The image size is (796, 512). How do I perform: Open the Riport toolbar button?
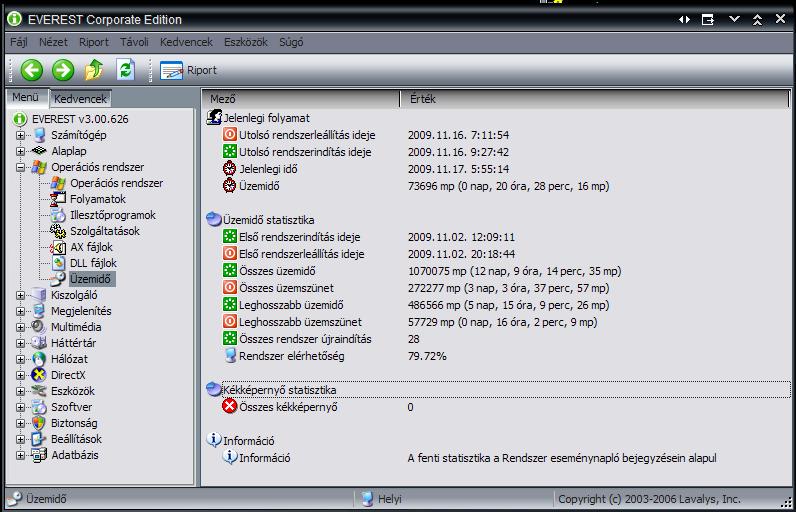[x=188, y=70]
